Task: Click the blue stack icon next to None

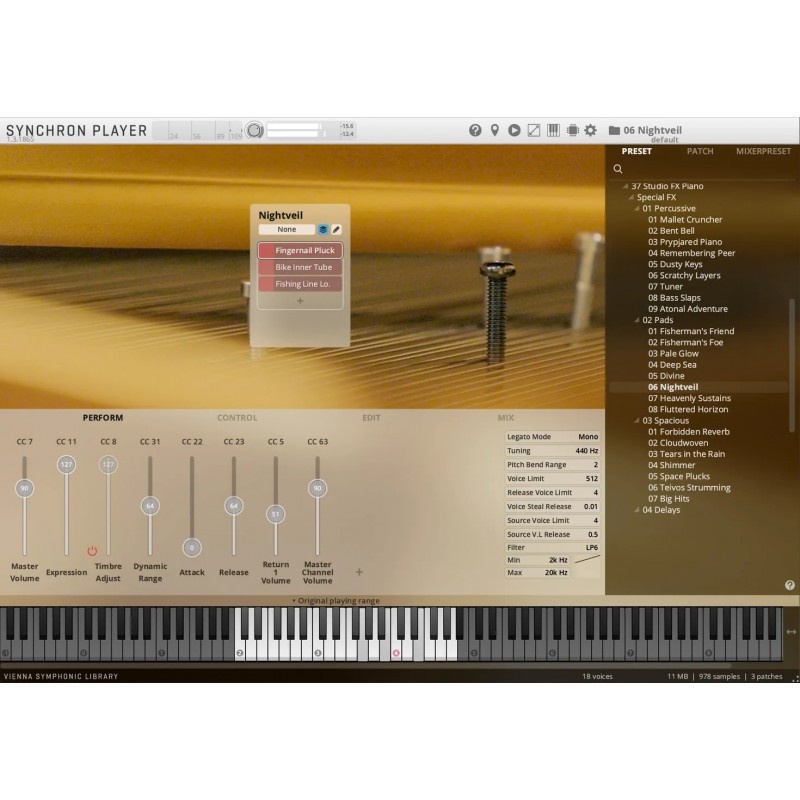Action: (323, 229)
